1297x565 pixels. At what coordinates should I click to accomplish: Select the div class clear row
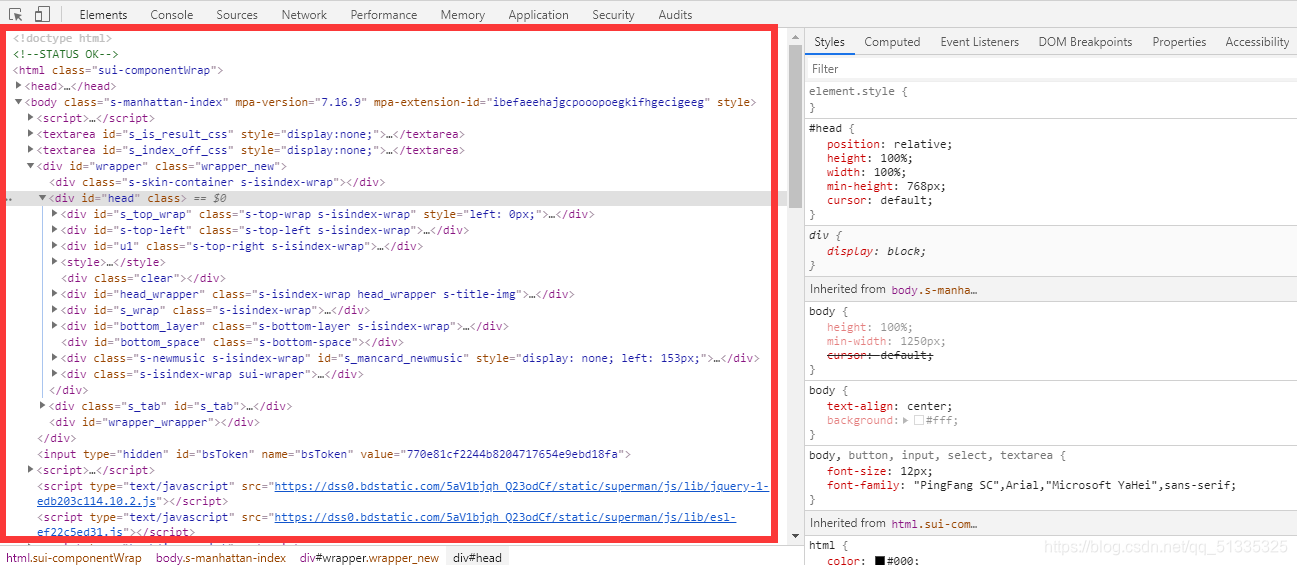pyautogui.click(x=143, y=278)
